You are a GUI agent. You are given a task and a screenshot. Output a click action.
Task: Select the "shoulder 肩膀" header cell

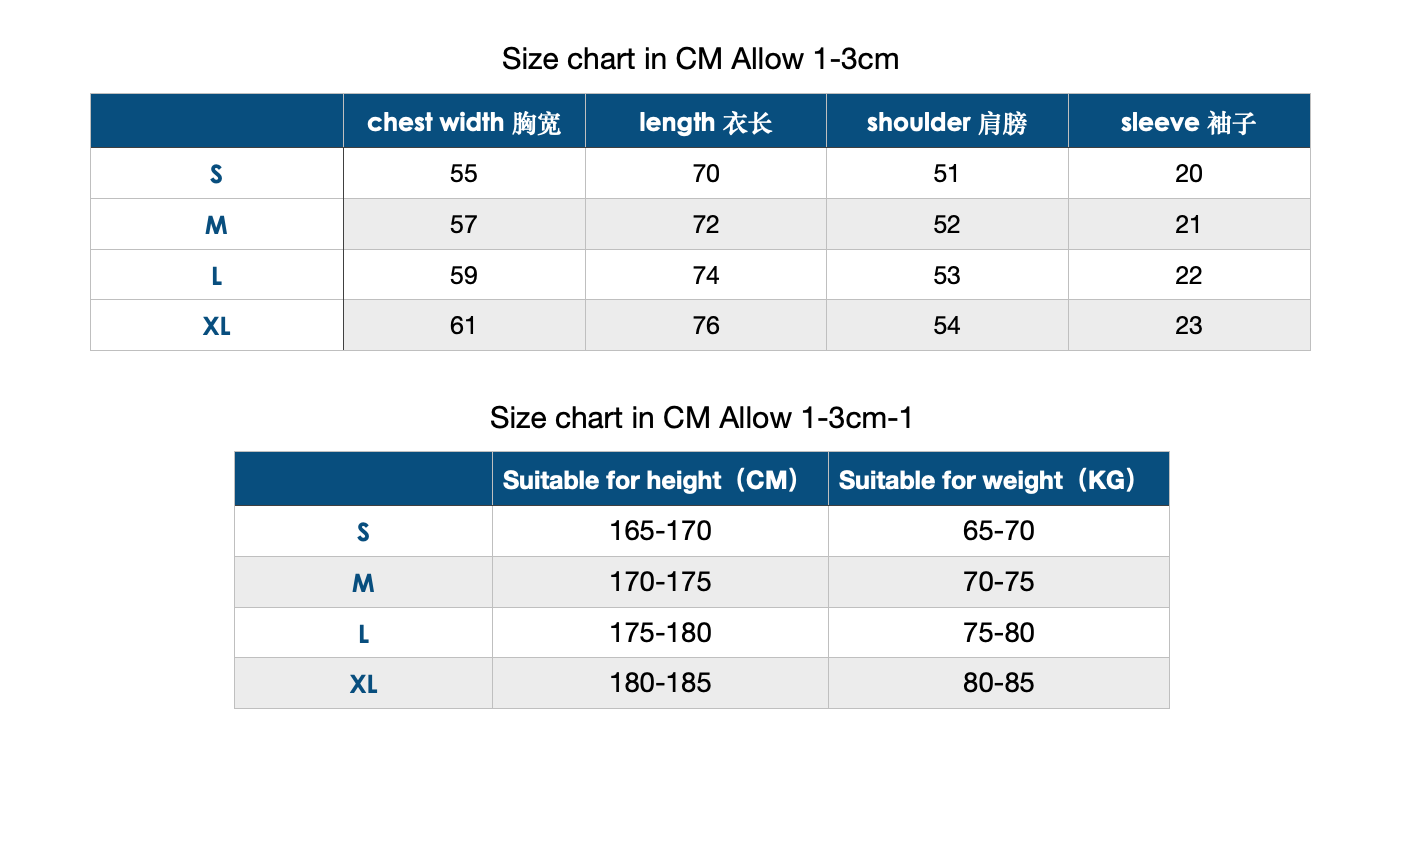pos(946,122)
